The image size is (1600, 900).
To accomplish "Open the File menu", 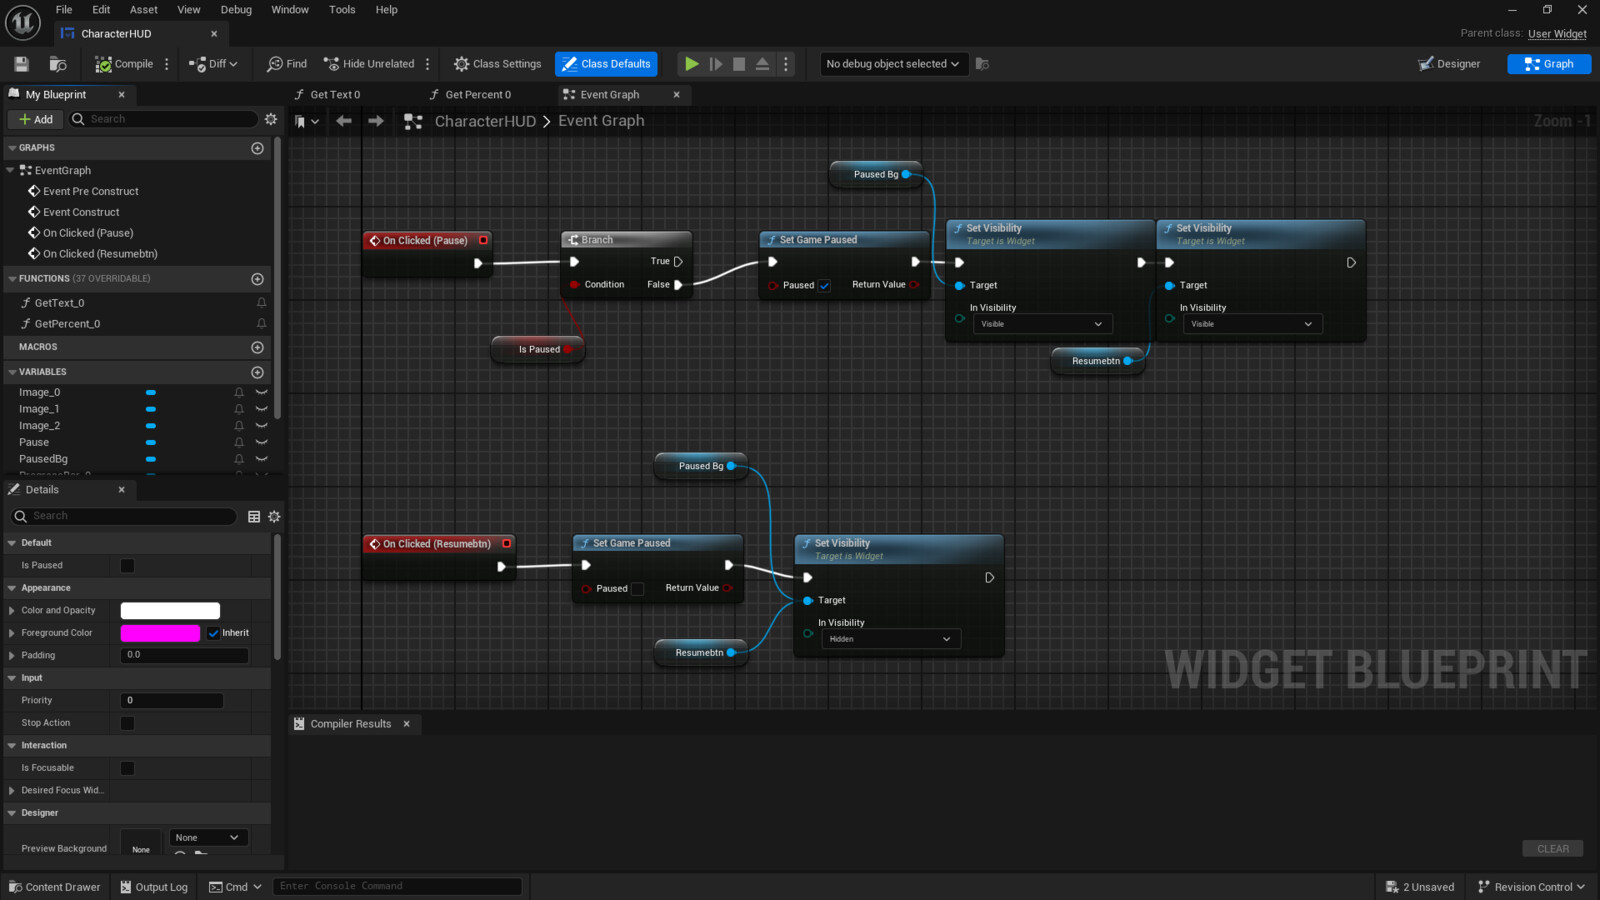I will pyautogui.click(x=64, y=10).
